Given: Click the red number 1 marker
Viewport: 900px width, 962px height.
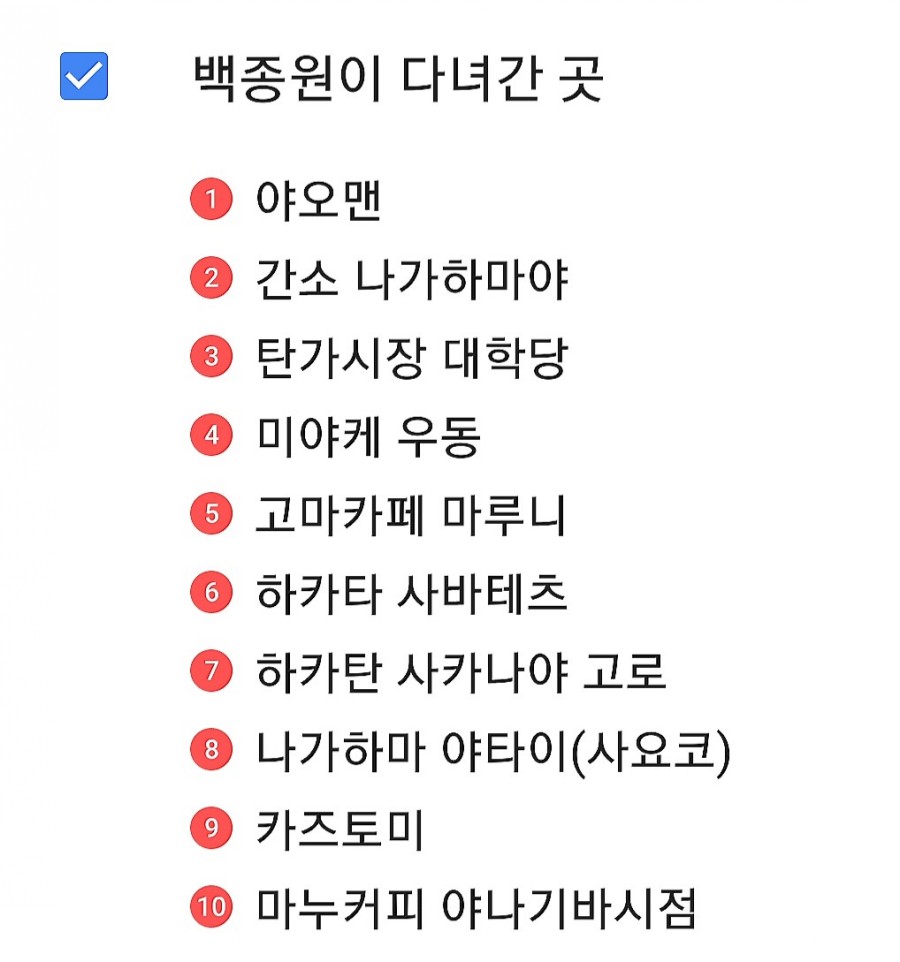Looking at the screenshot, I should [211, 199].
